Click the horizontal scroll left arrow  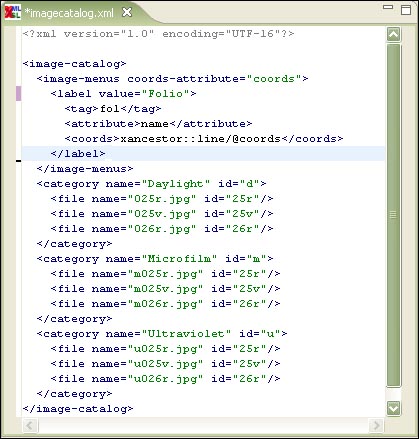pyautogui.click(x=30, y=425)
